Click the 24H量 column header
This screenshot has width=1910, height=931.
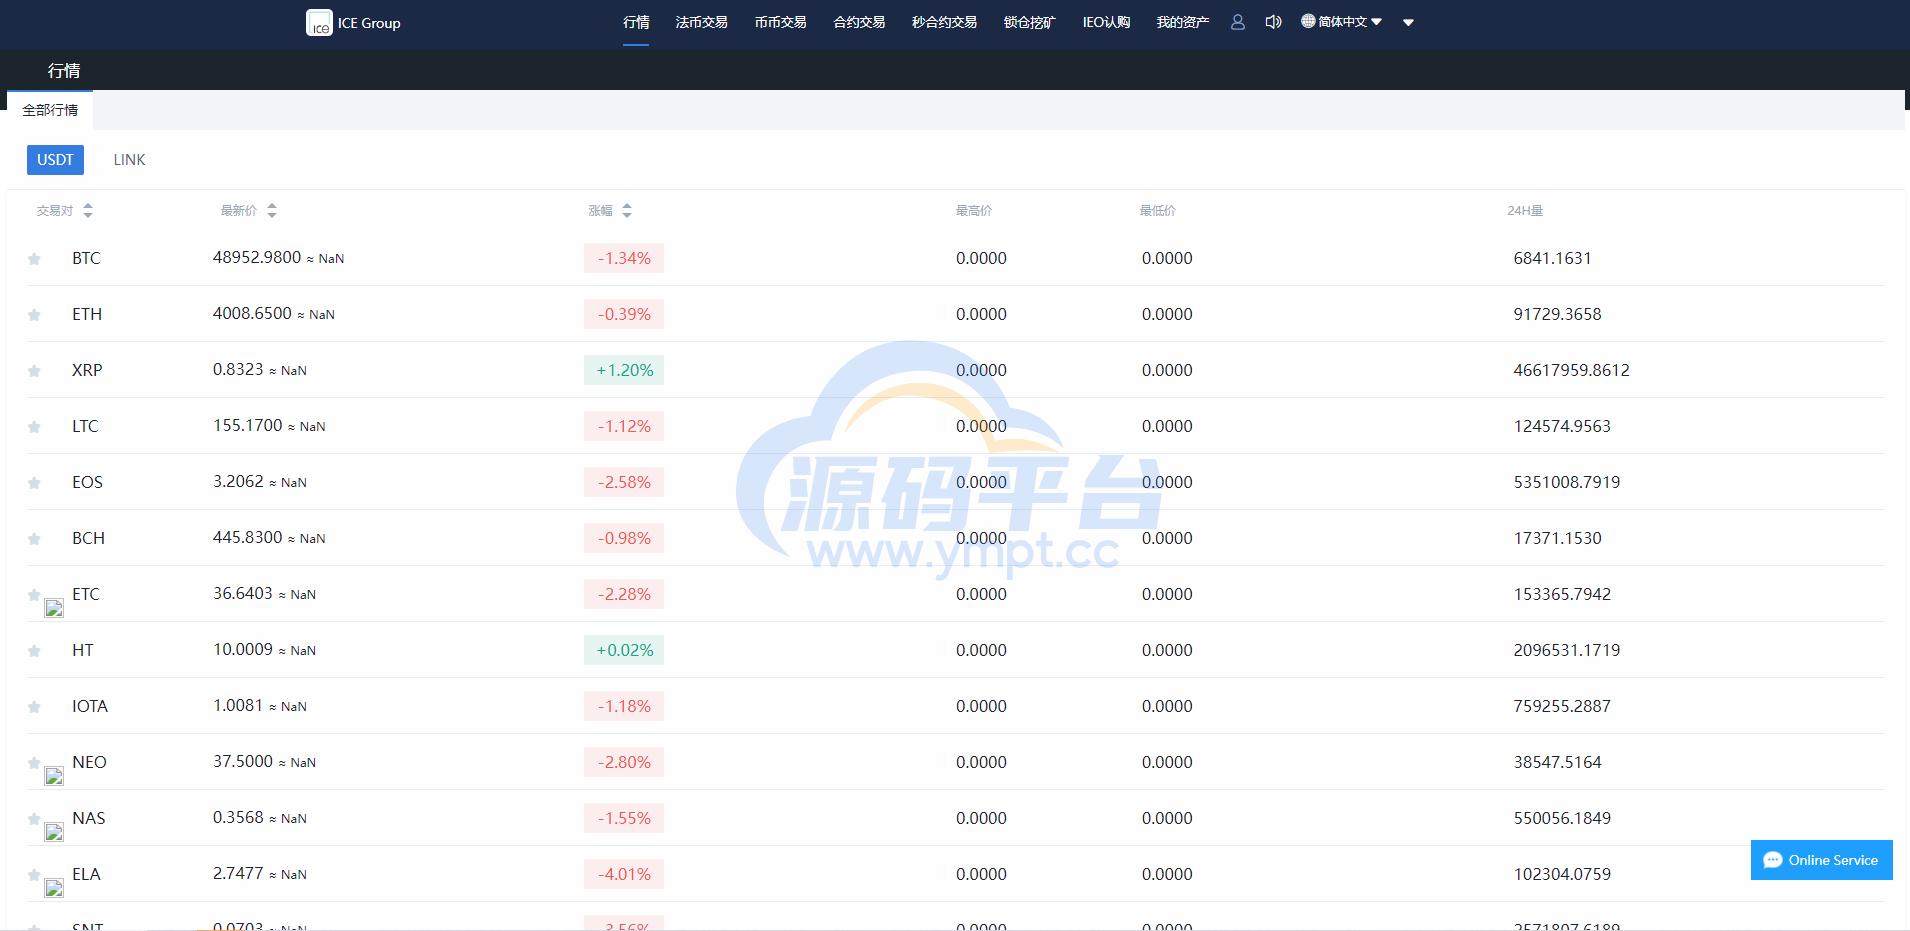click(x=1525, y=210)
